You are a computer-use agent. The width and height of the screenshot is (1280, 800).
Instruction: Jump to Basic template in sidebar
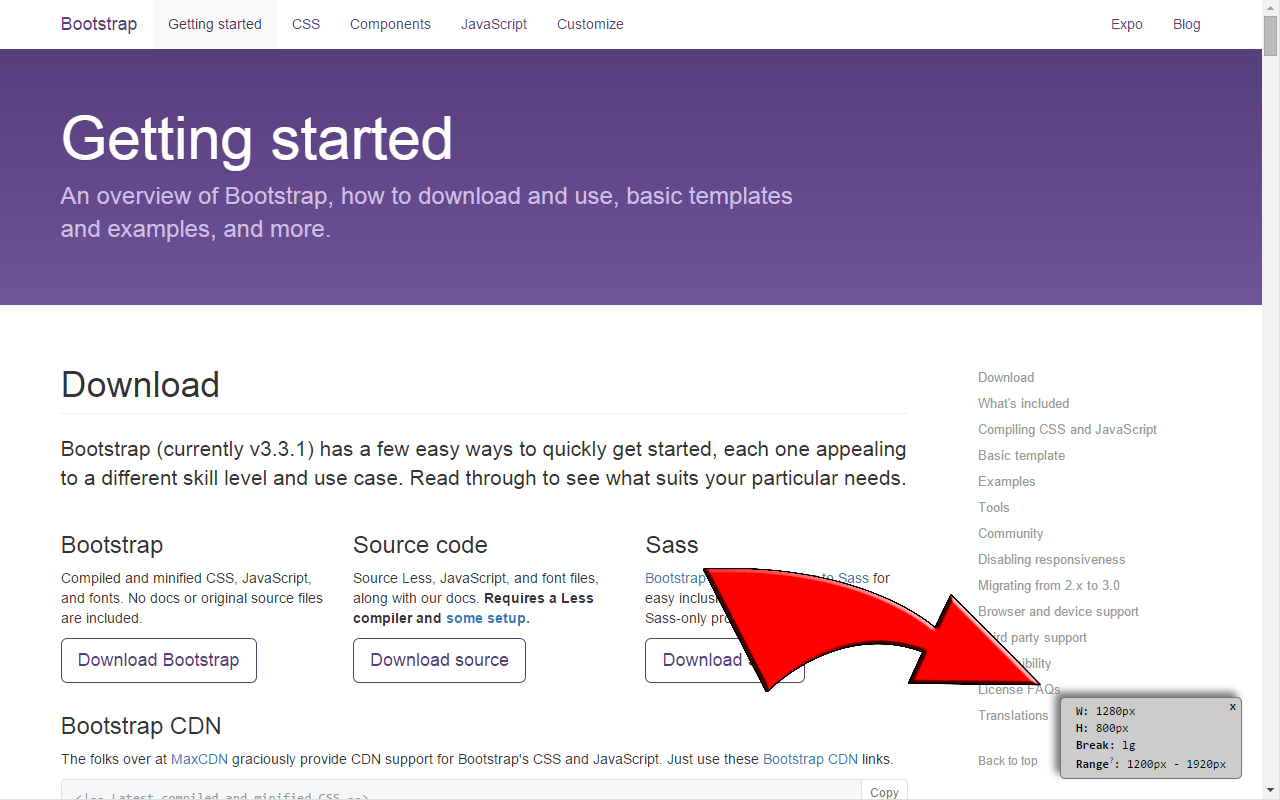[1021, 455]
